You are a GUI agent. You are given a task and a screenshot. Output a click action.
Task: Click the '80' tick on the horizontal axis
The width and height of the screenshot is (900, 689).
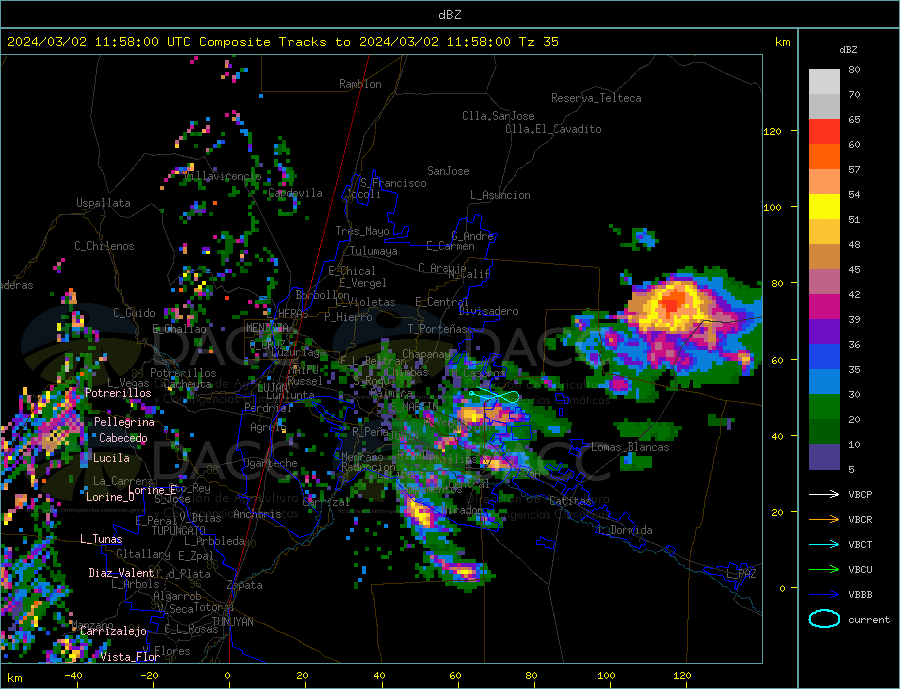pos(531,676)
